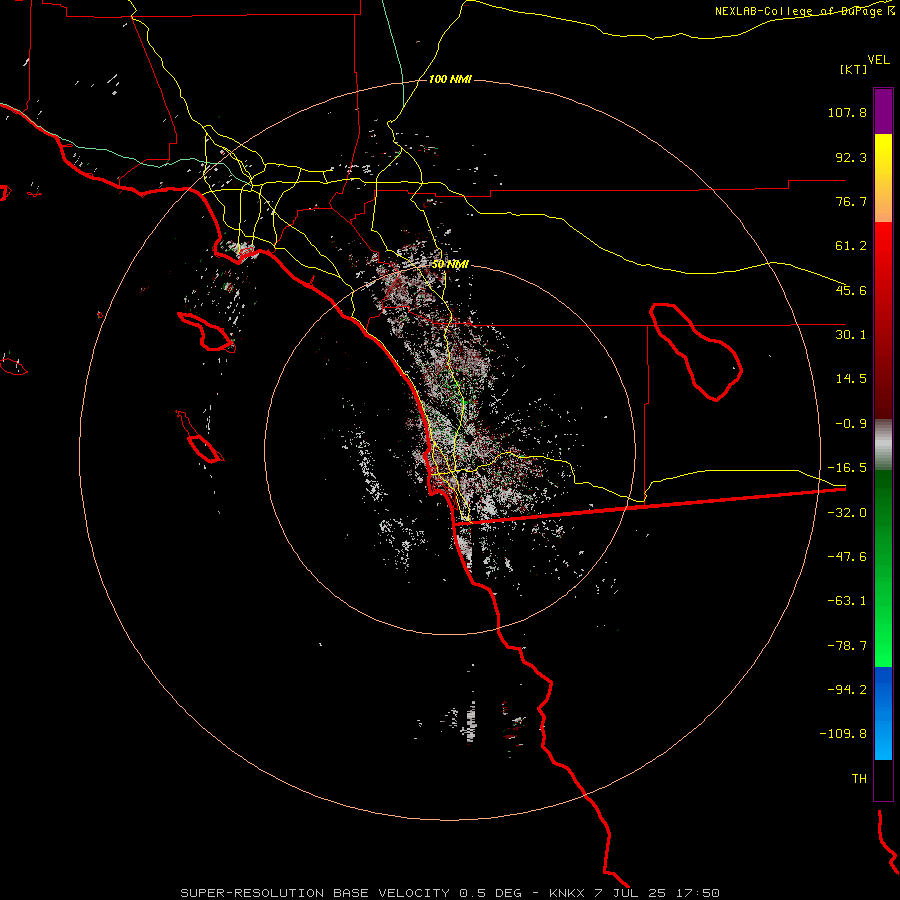This screenshot has width=900, height=900.
Task: Click the Super-Resolution Base Velocity caption
Action: 450,893
